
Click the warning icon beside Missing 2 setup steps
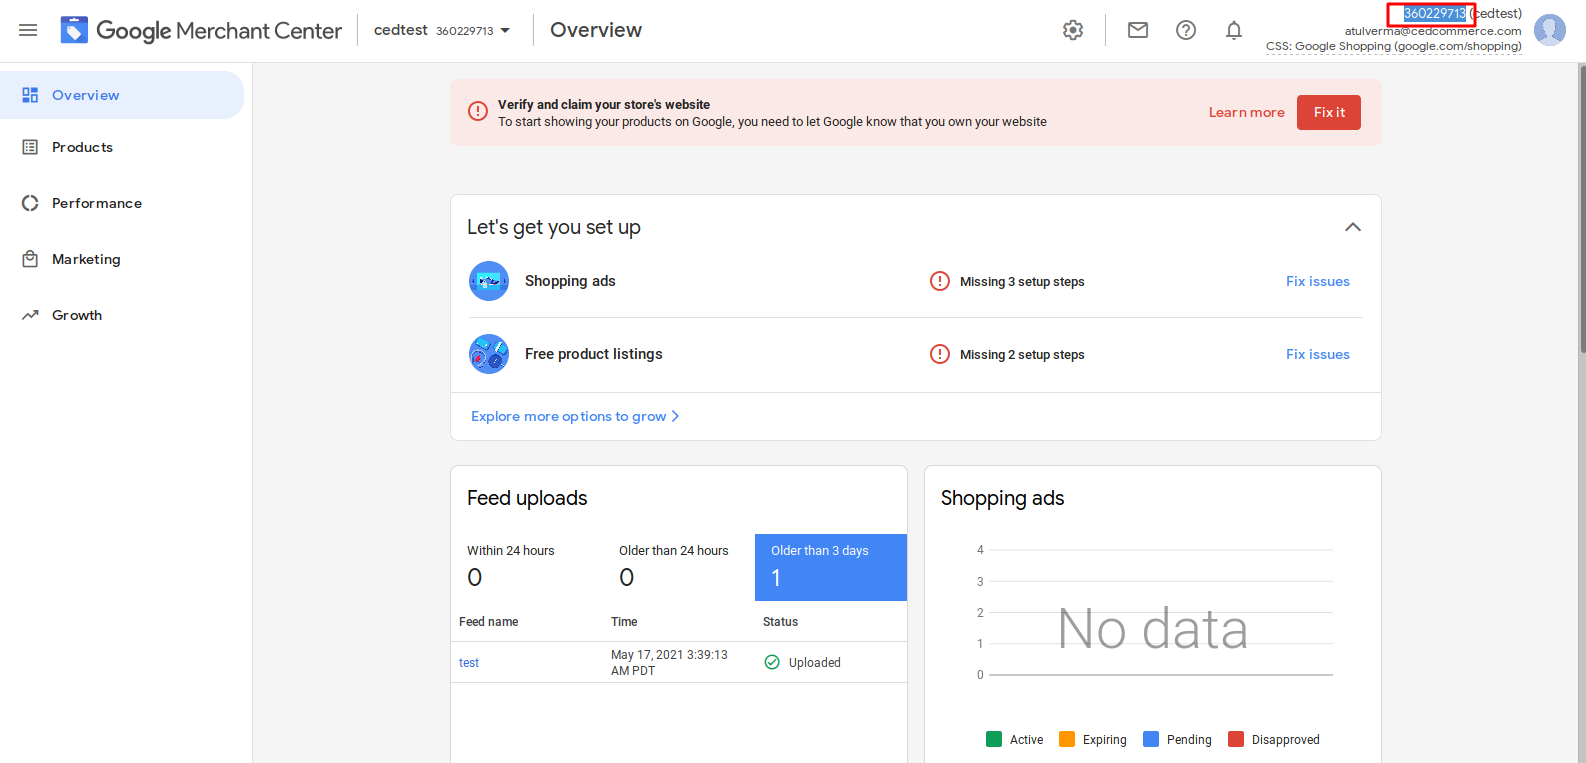(940, 354)
